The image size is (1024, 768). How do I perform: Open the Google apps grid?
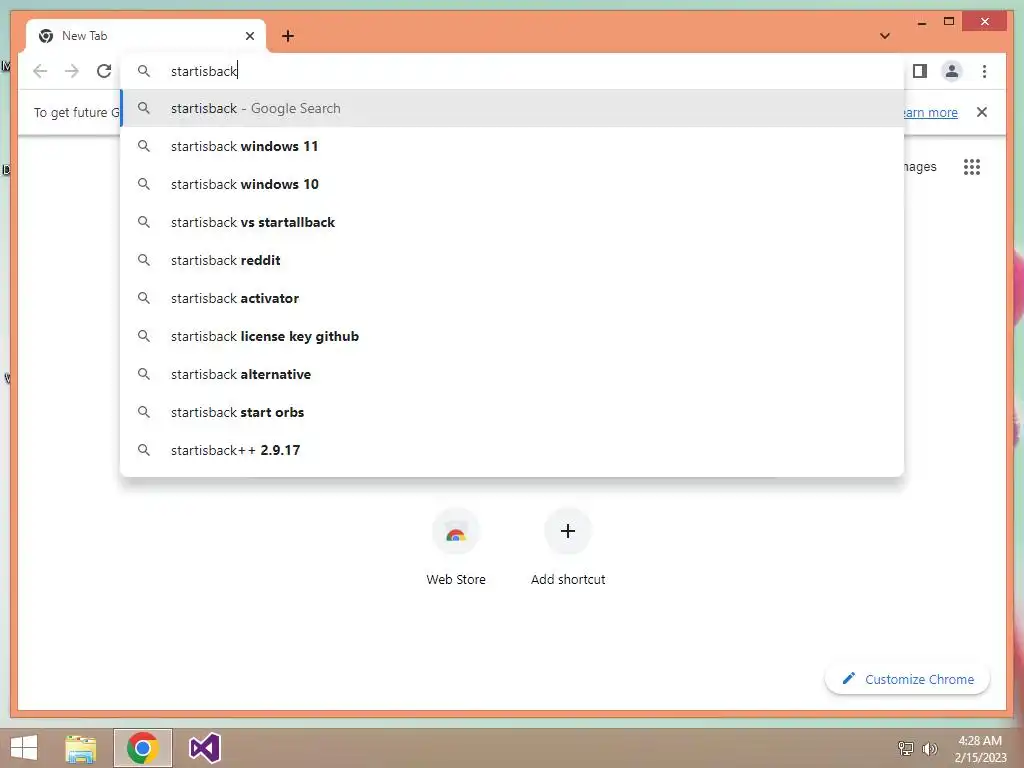tap(972, 167)
